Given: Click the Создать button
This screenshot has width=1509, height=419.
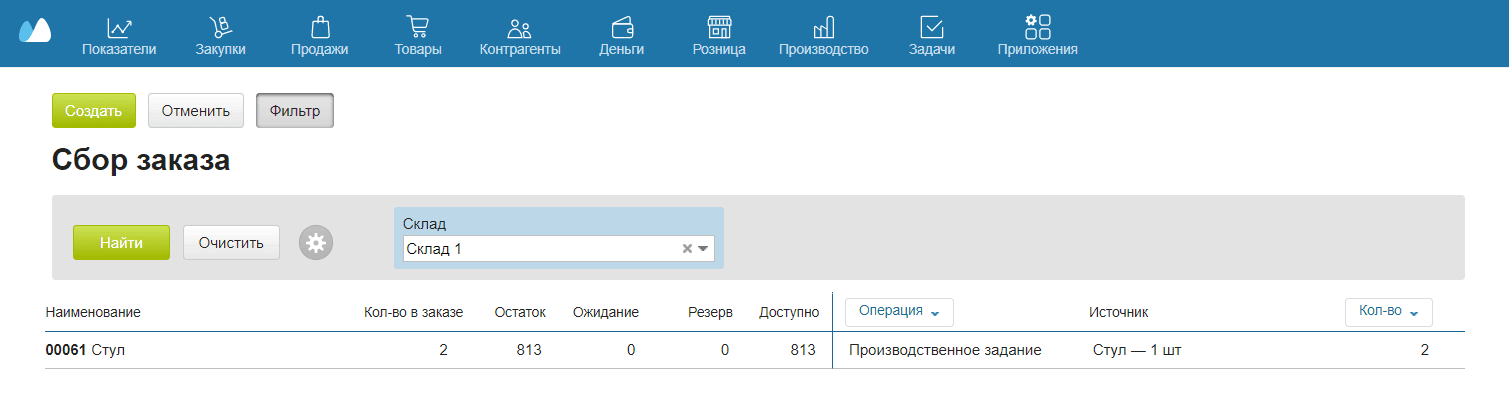Looking at the screenshot, I should click(x=94, y=111).
